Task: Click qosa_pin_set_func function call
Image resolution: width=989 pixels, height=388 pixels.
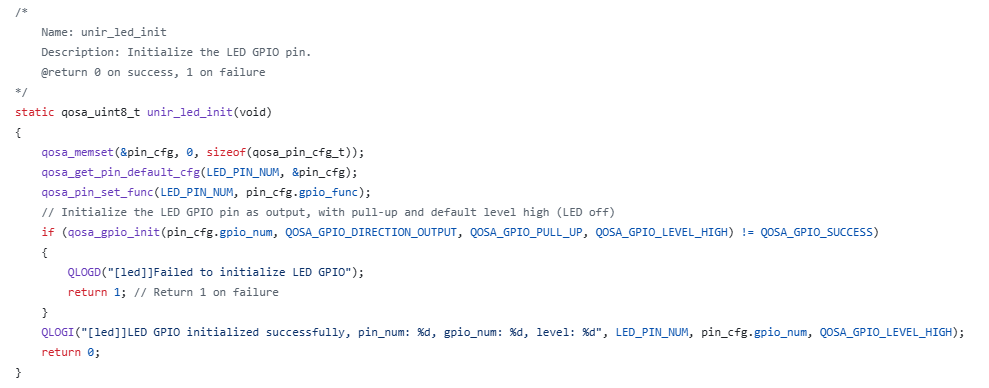Action: 97,192
